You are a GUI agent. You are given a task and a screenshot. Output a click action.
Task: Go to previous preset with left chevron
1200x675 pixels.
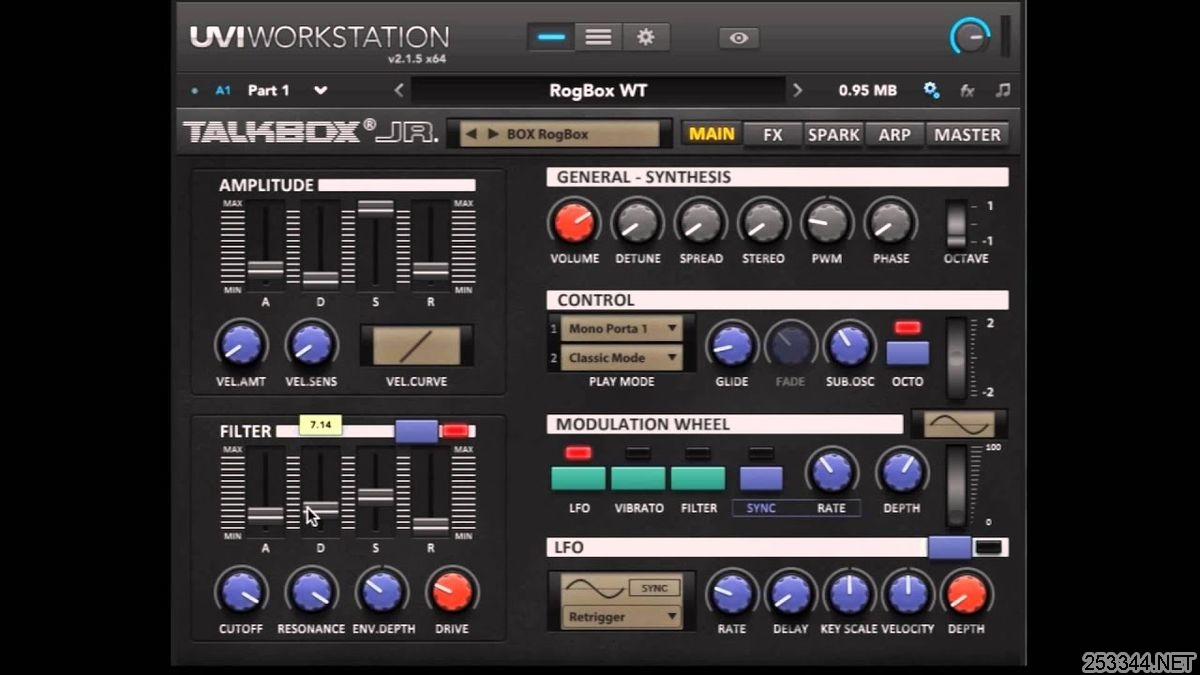click(x=399, y=90)
